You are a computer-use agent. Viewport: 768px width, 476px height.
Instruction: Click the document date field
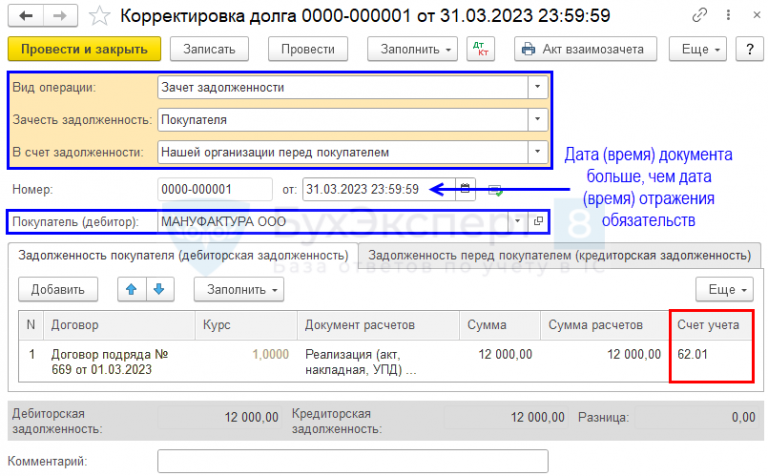pos(379,189)
